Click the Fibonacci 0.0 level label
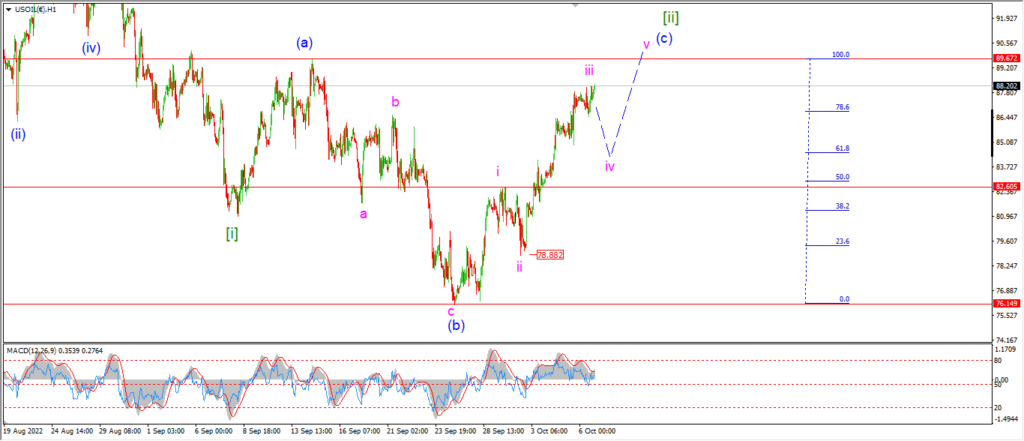1024x441 pixels. (844, 299)
